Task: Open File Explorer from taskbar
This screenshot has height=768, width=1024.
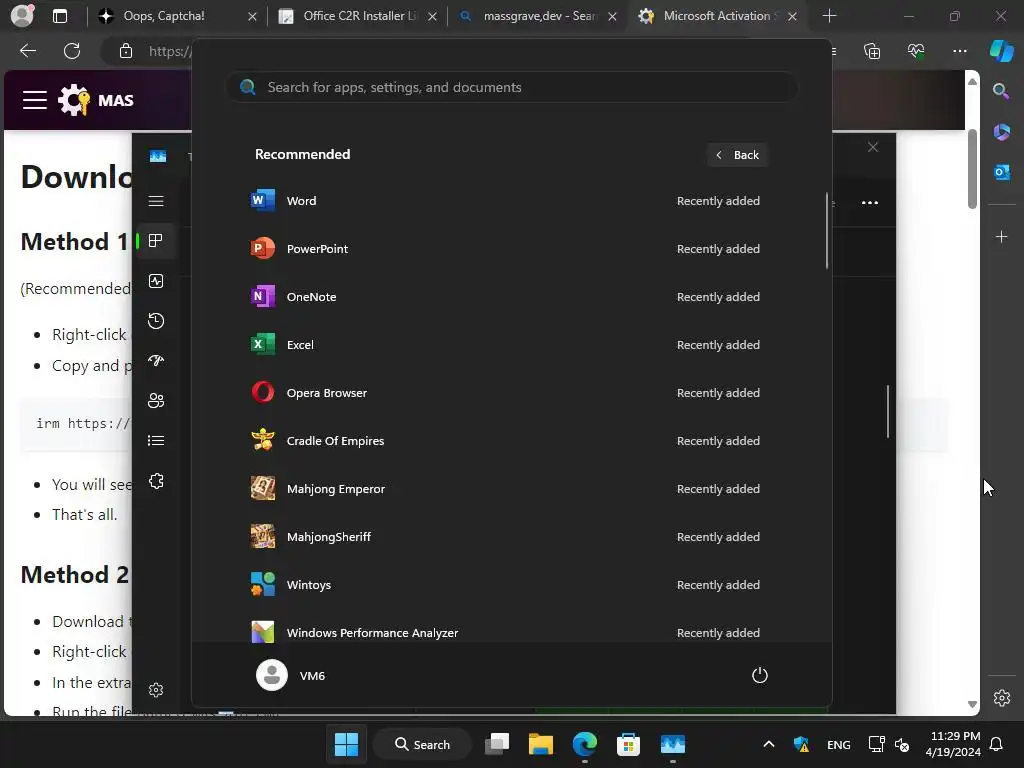Action: pyautogui.click(x=541, y=744)
